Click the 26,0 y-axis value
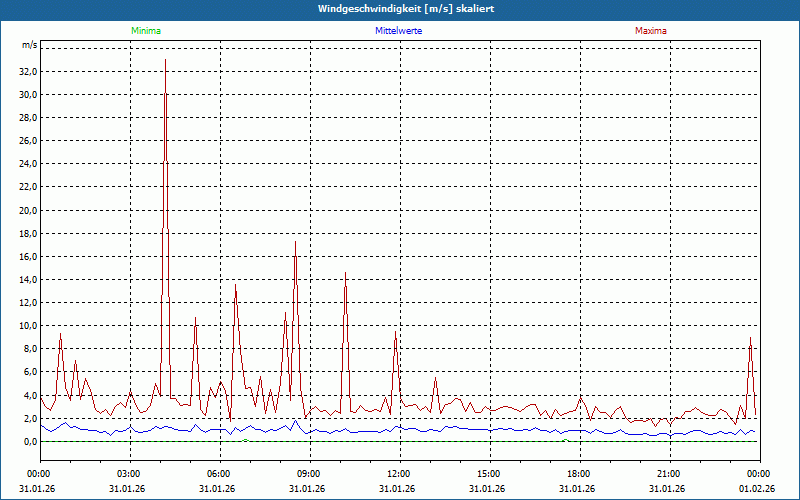 tap(29, 141)
